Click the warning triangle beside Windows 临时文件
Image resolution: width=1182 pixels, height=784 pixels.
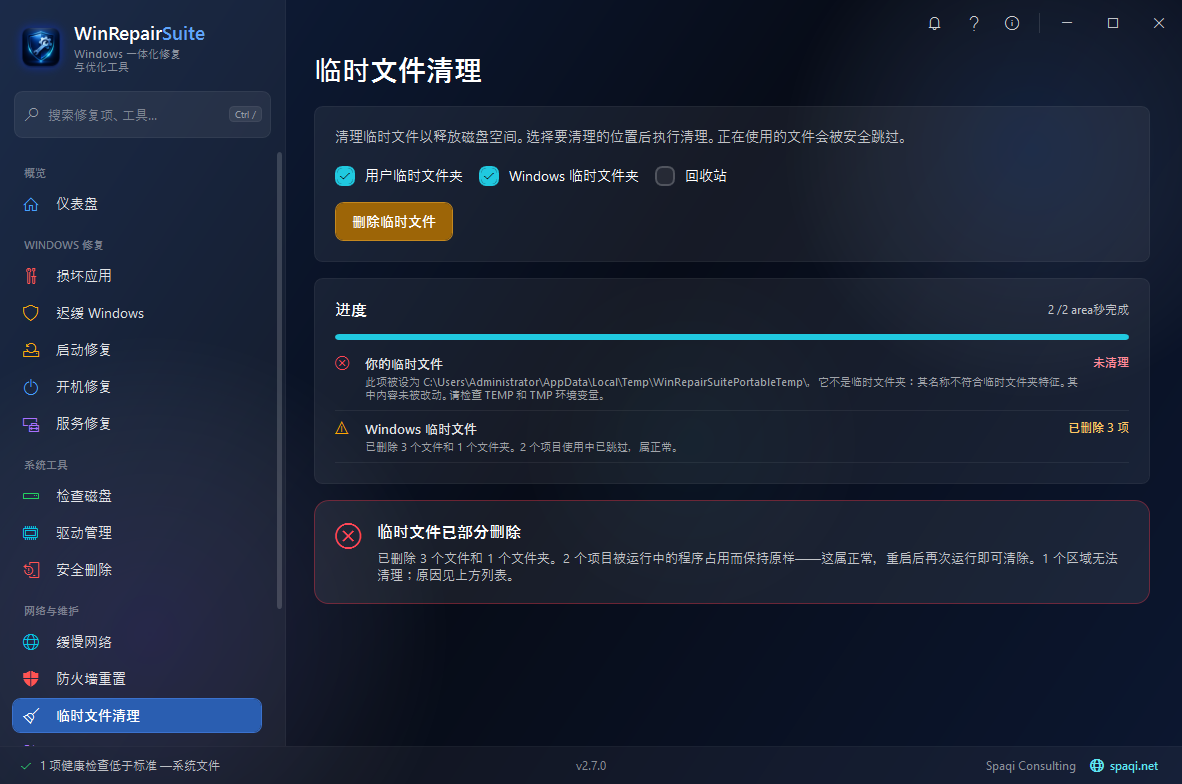tap(341, 428)
